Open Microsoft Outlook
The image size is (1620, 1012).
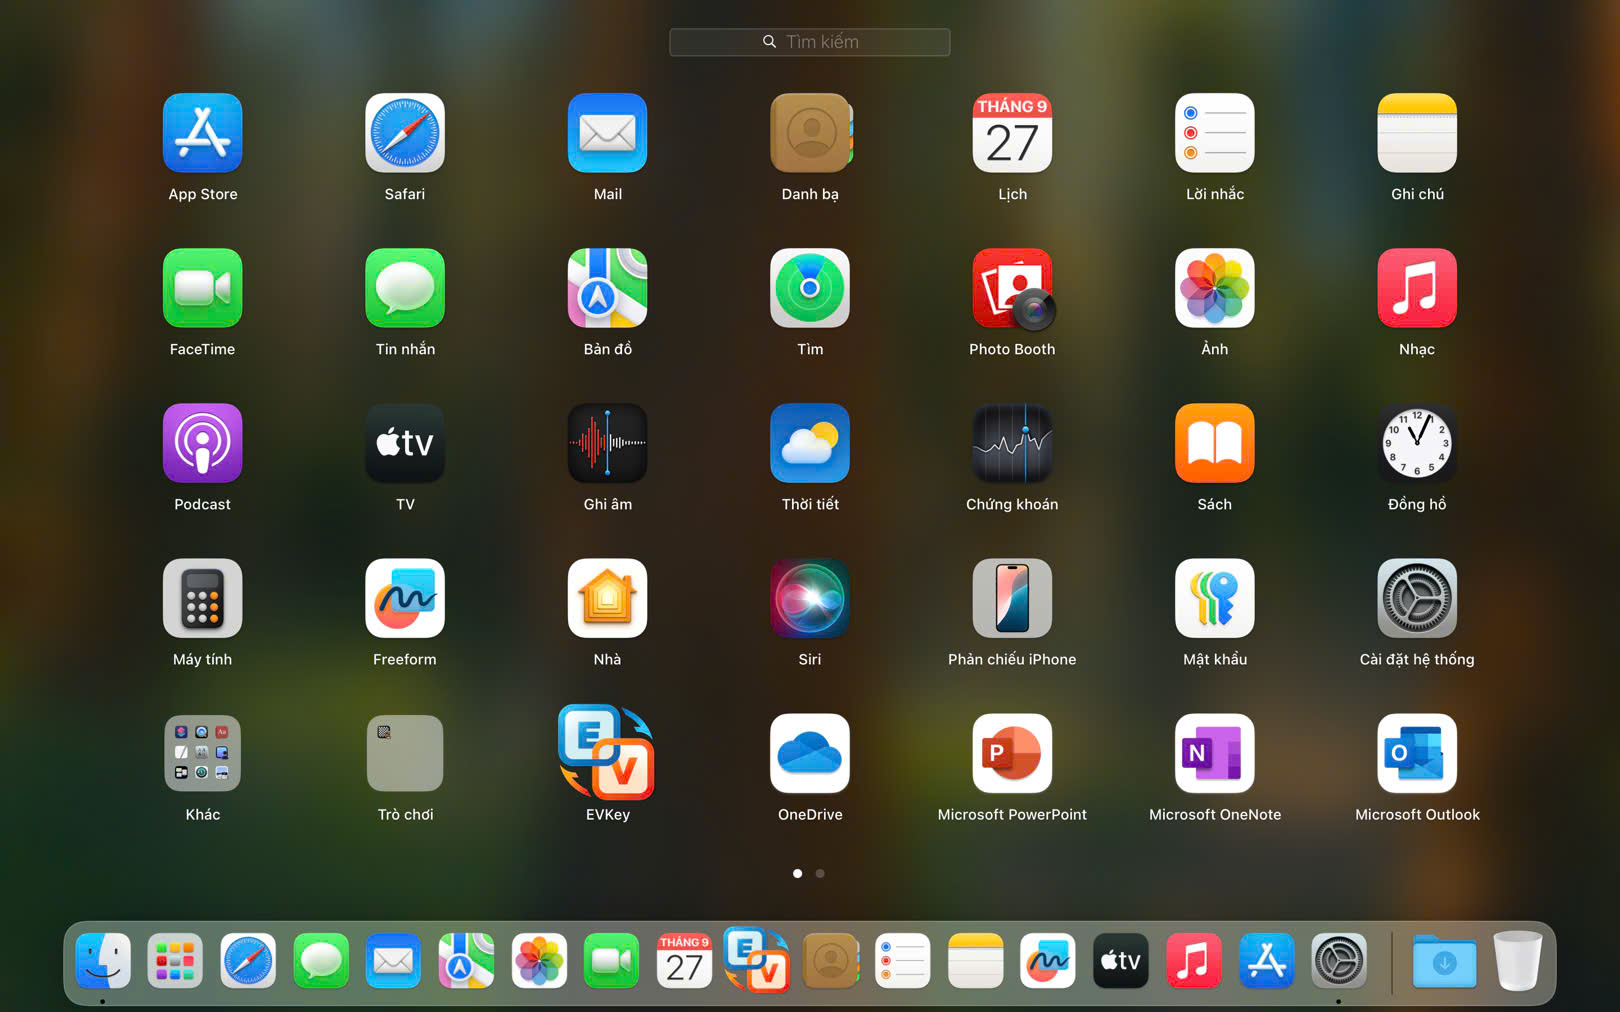point(1416,754)
